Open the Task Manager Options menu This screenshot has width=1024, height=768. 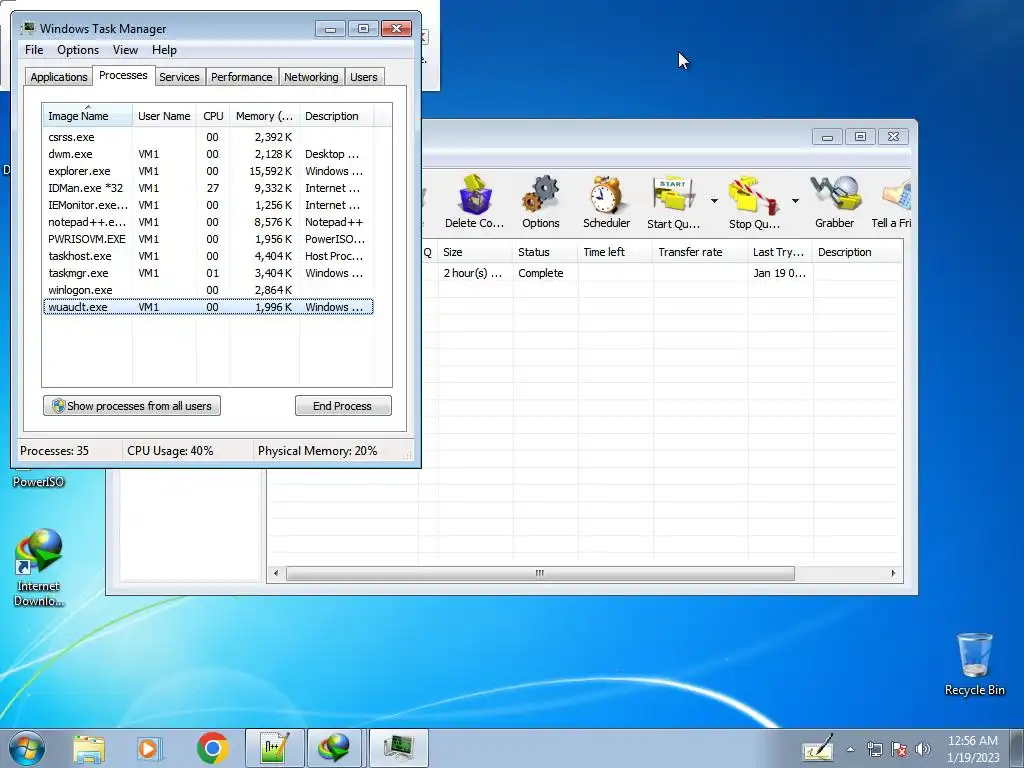pos(78,50)
